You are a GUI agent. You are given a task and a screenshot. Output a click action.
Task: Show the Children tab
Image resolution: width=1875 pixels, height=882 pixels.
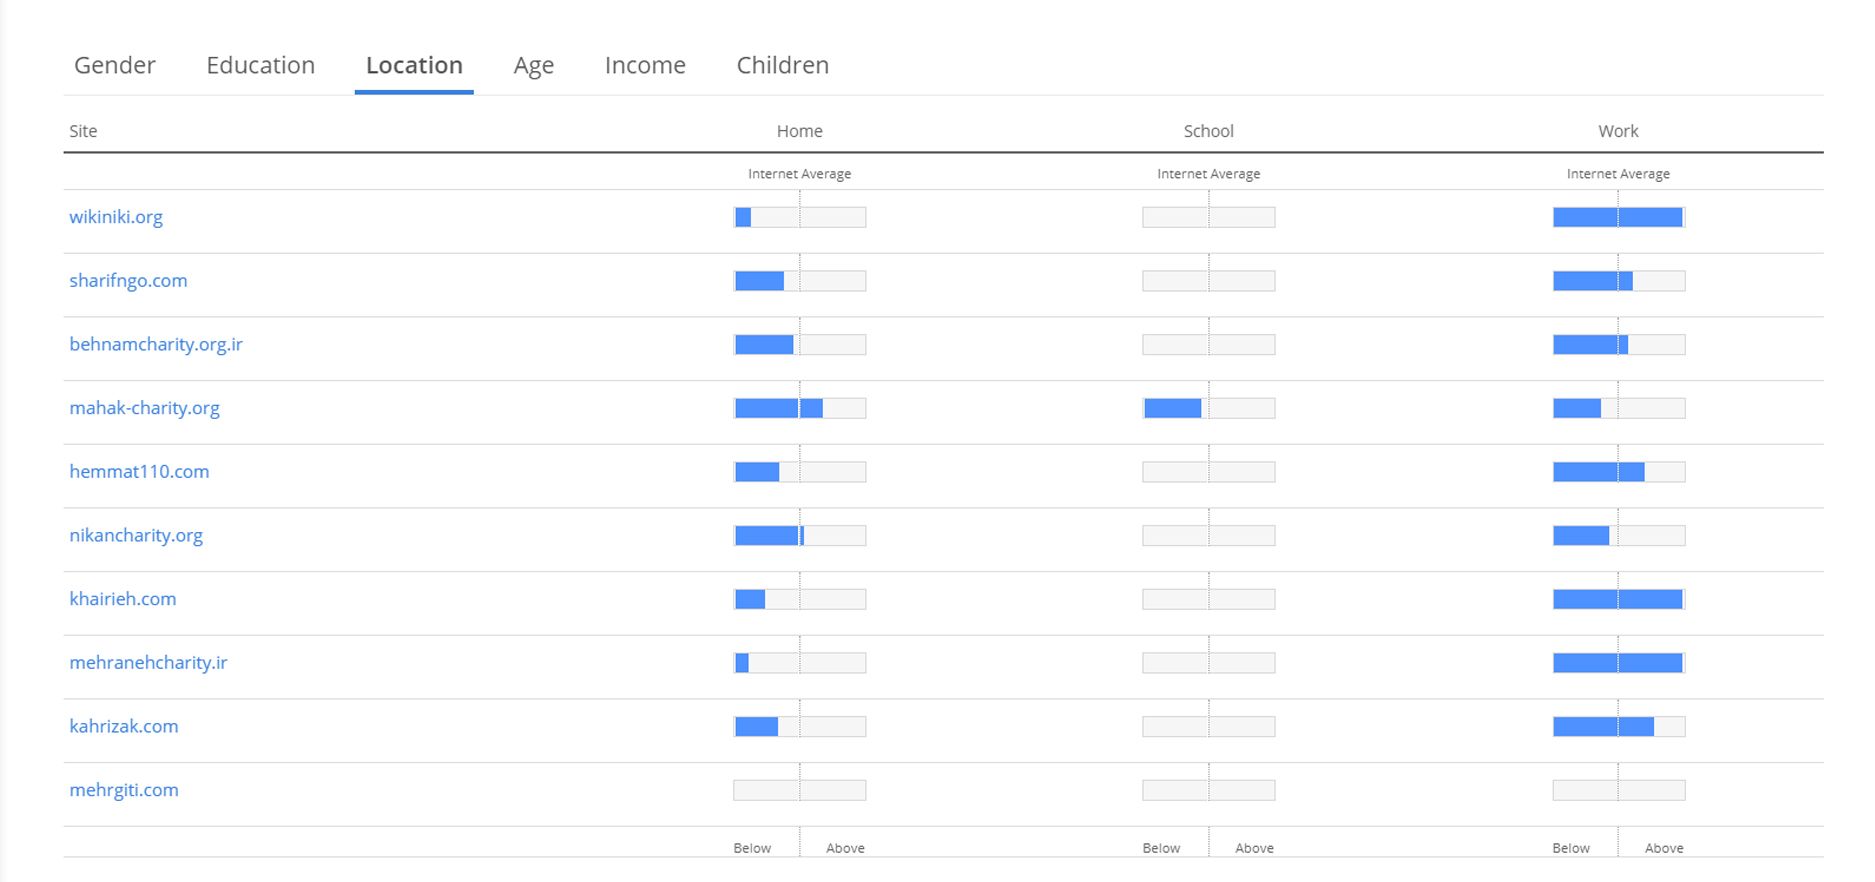782,65
